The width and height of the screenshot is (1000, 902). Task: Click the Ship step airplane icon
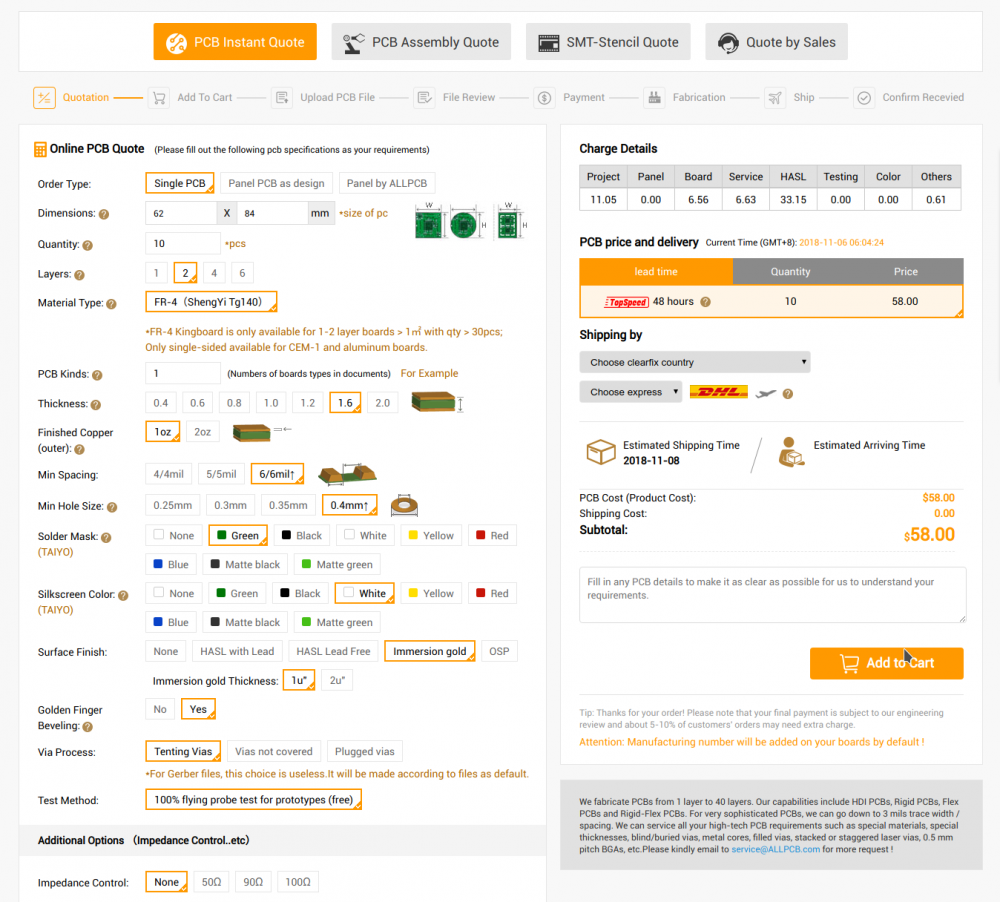coord(775,98)
